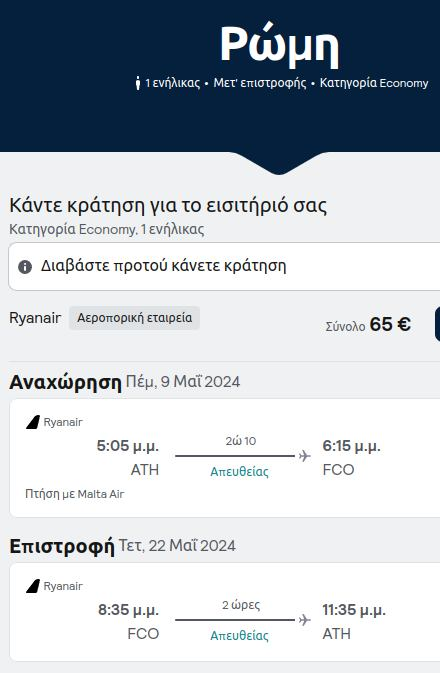440x673 pixels.
Task: Click the 'Σύνολο 65 €' total price
Action: pos(368,324)
